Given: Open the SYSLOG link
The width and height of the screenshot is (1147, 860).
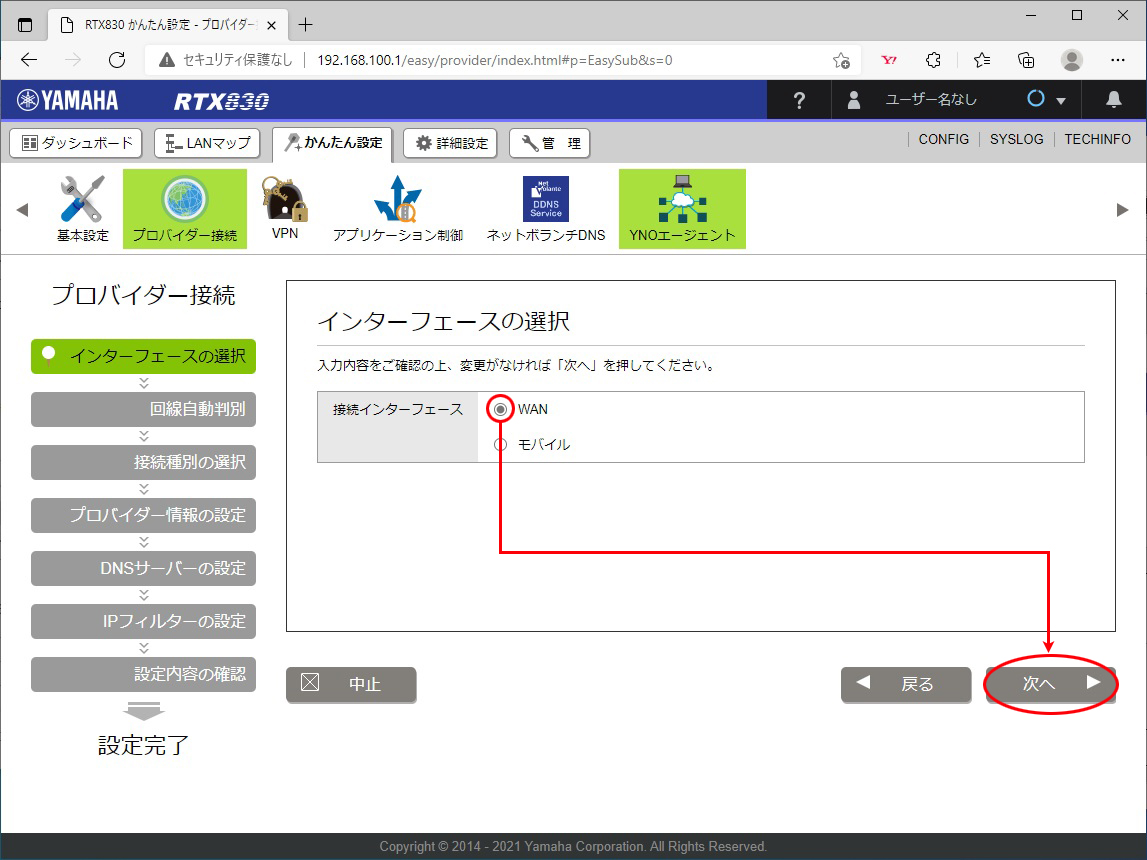Looking at the screenshot, I should [x=1016, y=140].
